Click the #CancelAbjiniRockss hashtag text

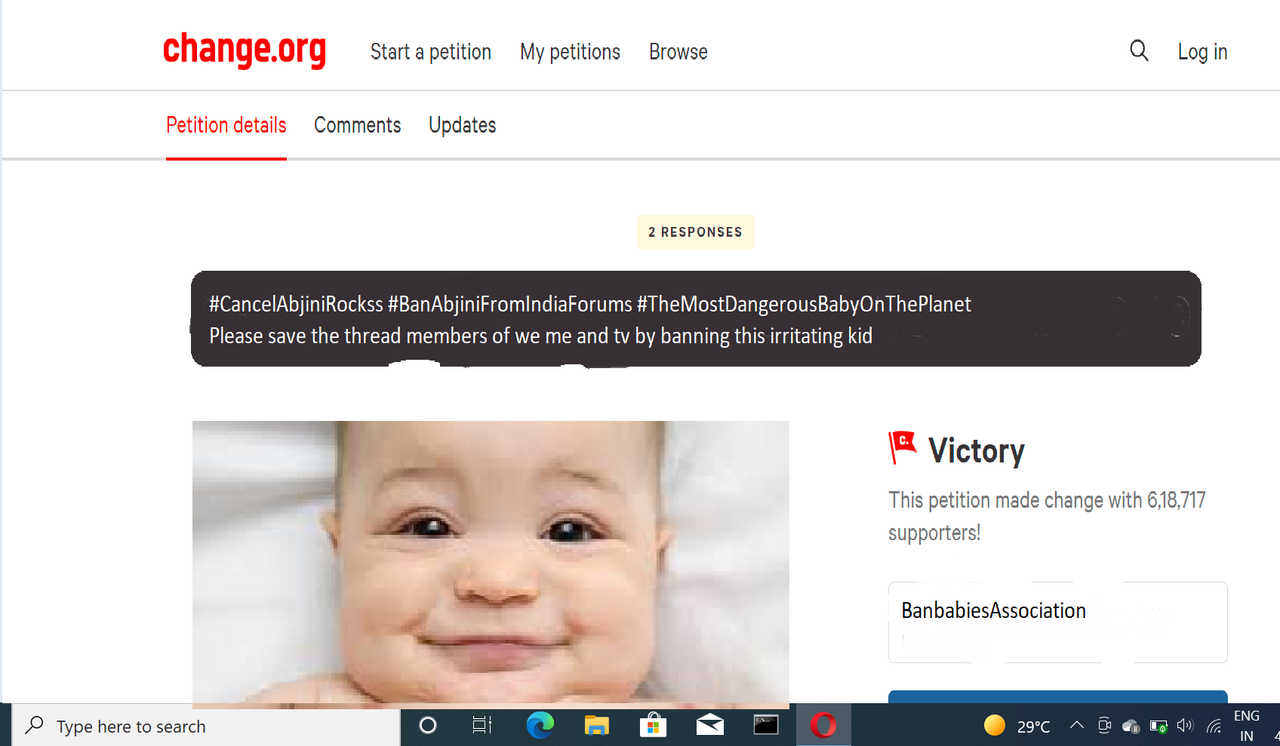pyautogui.click(x=296, y=304)
